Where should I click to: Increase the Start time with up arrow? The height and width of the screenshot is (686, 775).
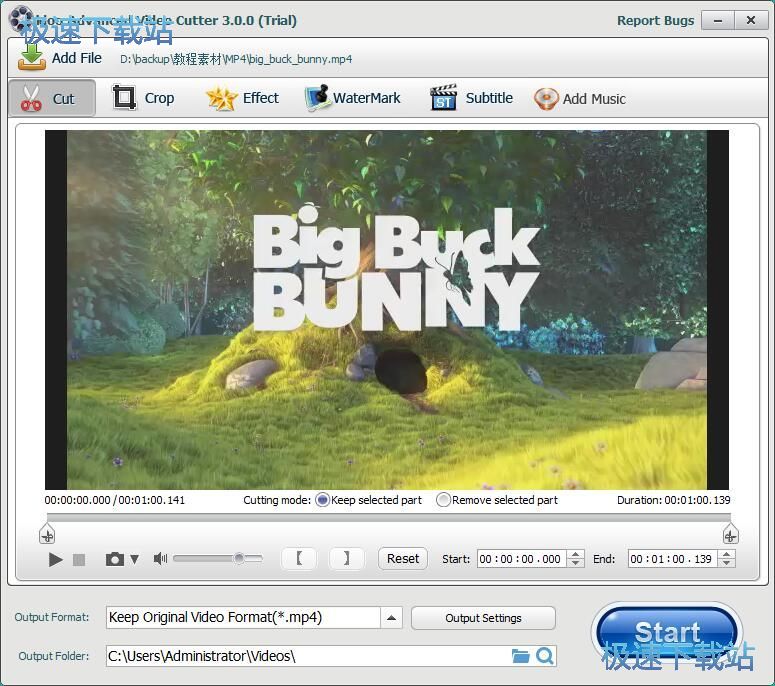575,554
